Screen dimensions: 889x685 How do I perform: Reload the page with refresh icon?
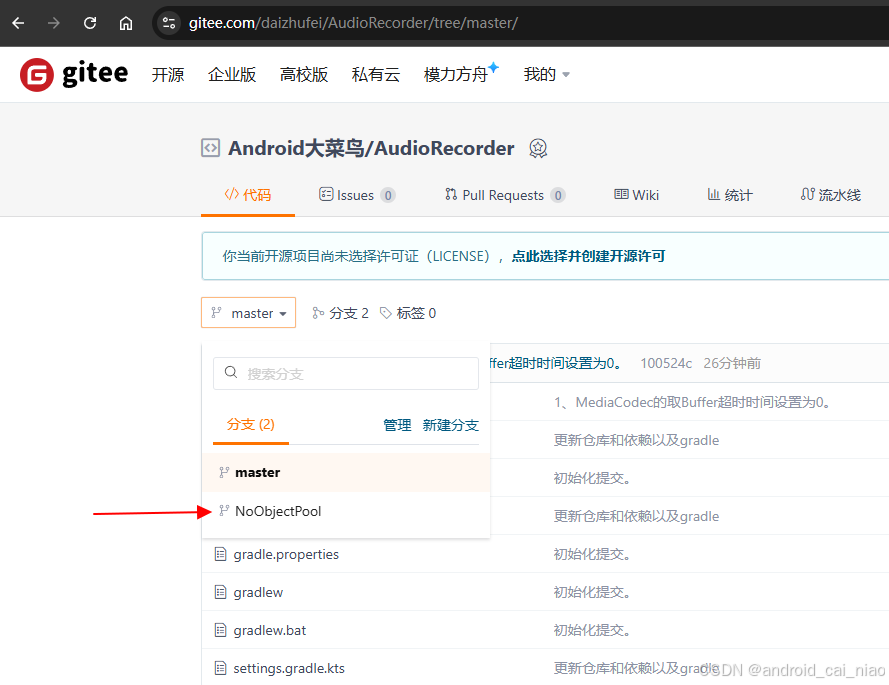[90, 23]
